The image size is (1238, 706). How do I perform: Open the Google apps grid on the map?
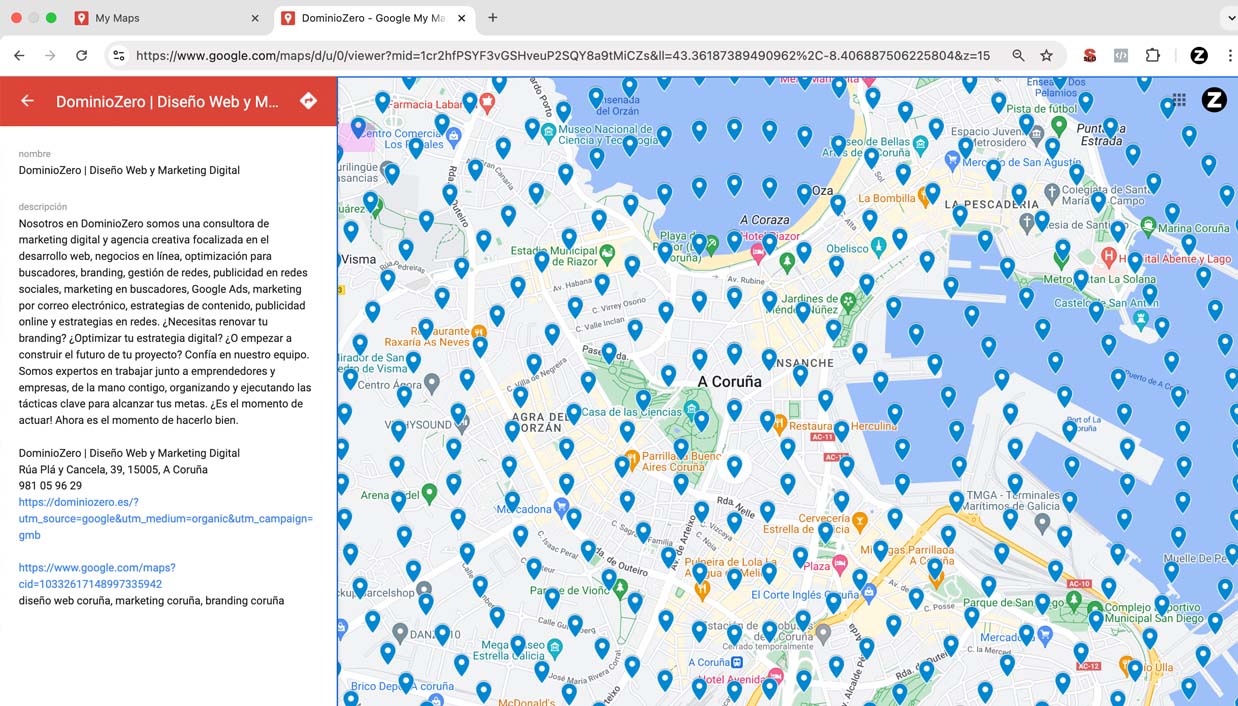[x=1179, y=100]
